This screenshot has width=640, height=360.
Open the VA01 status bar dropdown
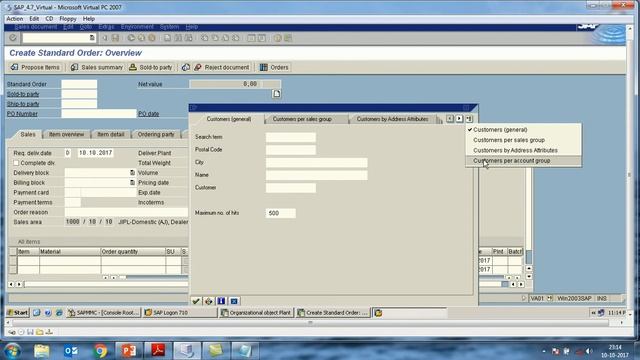tap(549, 298)
